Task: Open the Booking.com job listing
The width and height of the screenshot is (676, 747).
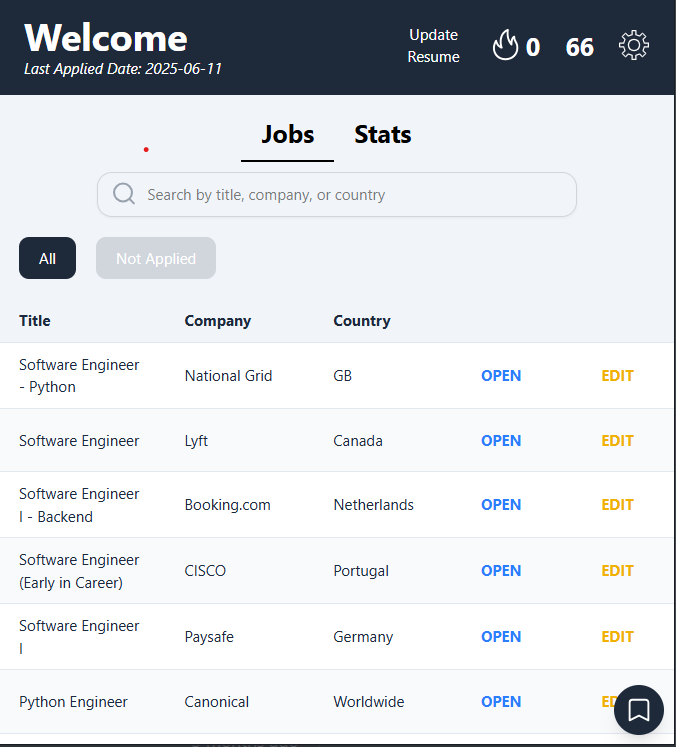Action: 500,505
